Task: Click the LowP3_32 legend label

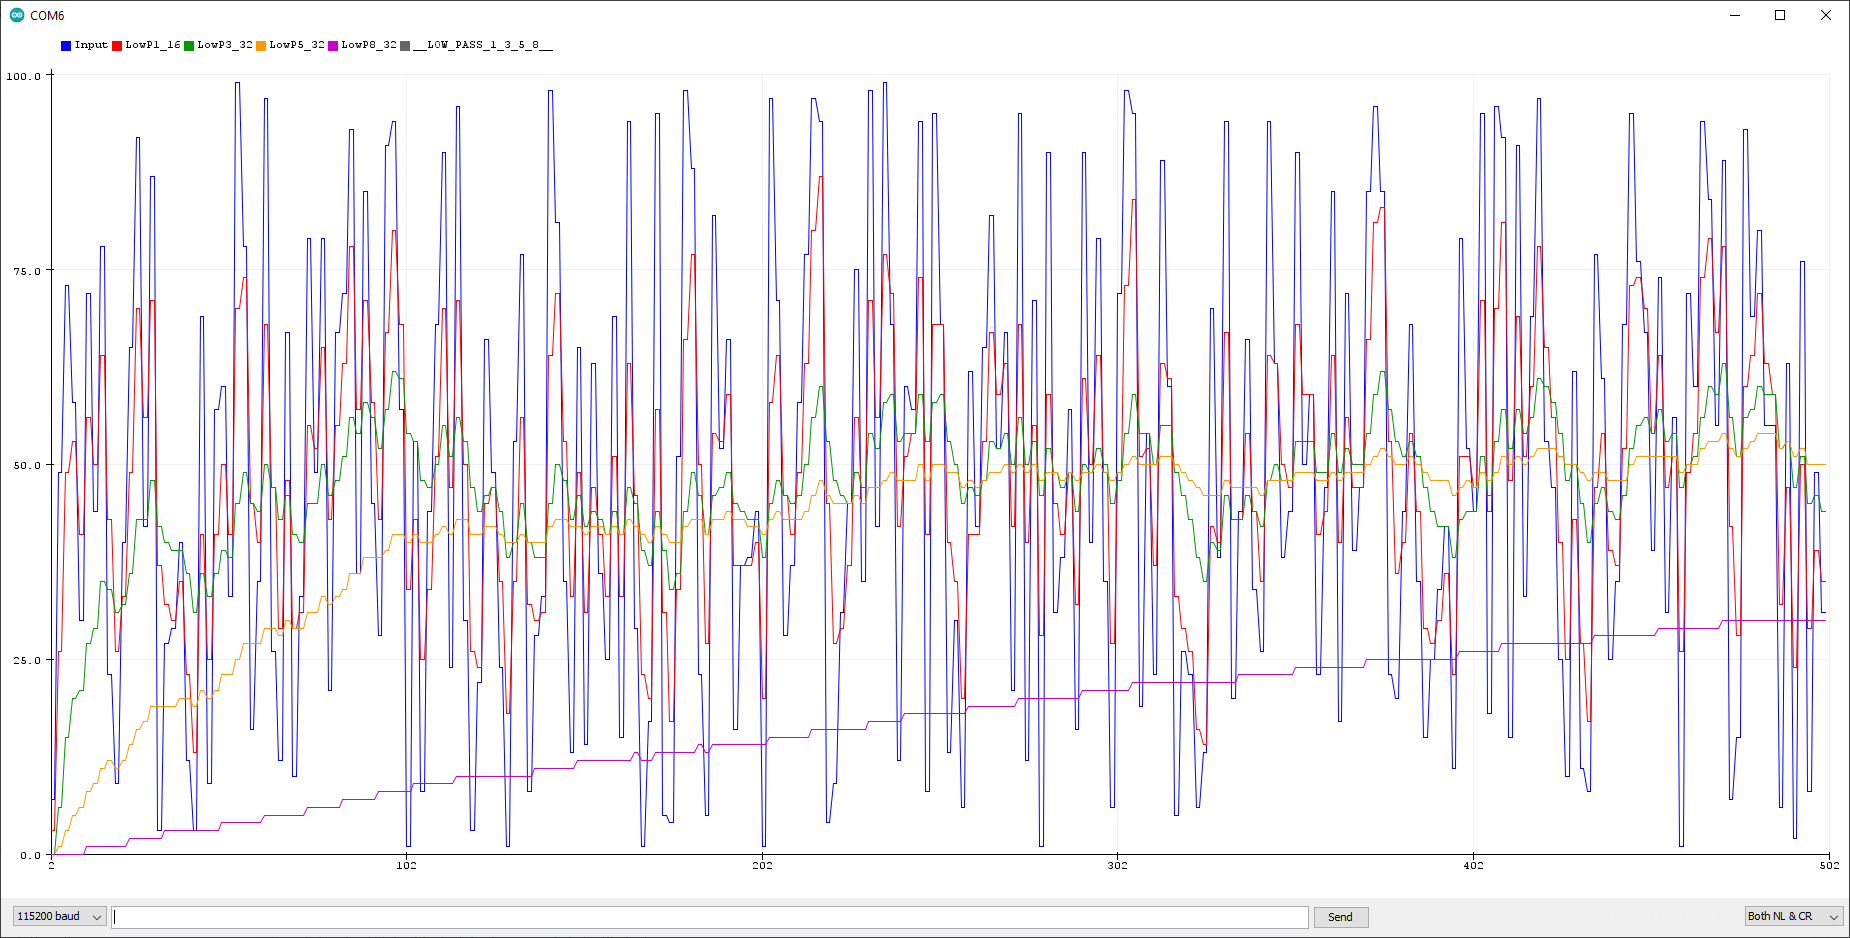Action: (x=225, y=45)
